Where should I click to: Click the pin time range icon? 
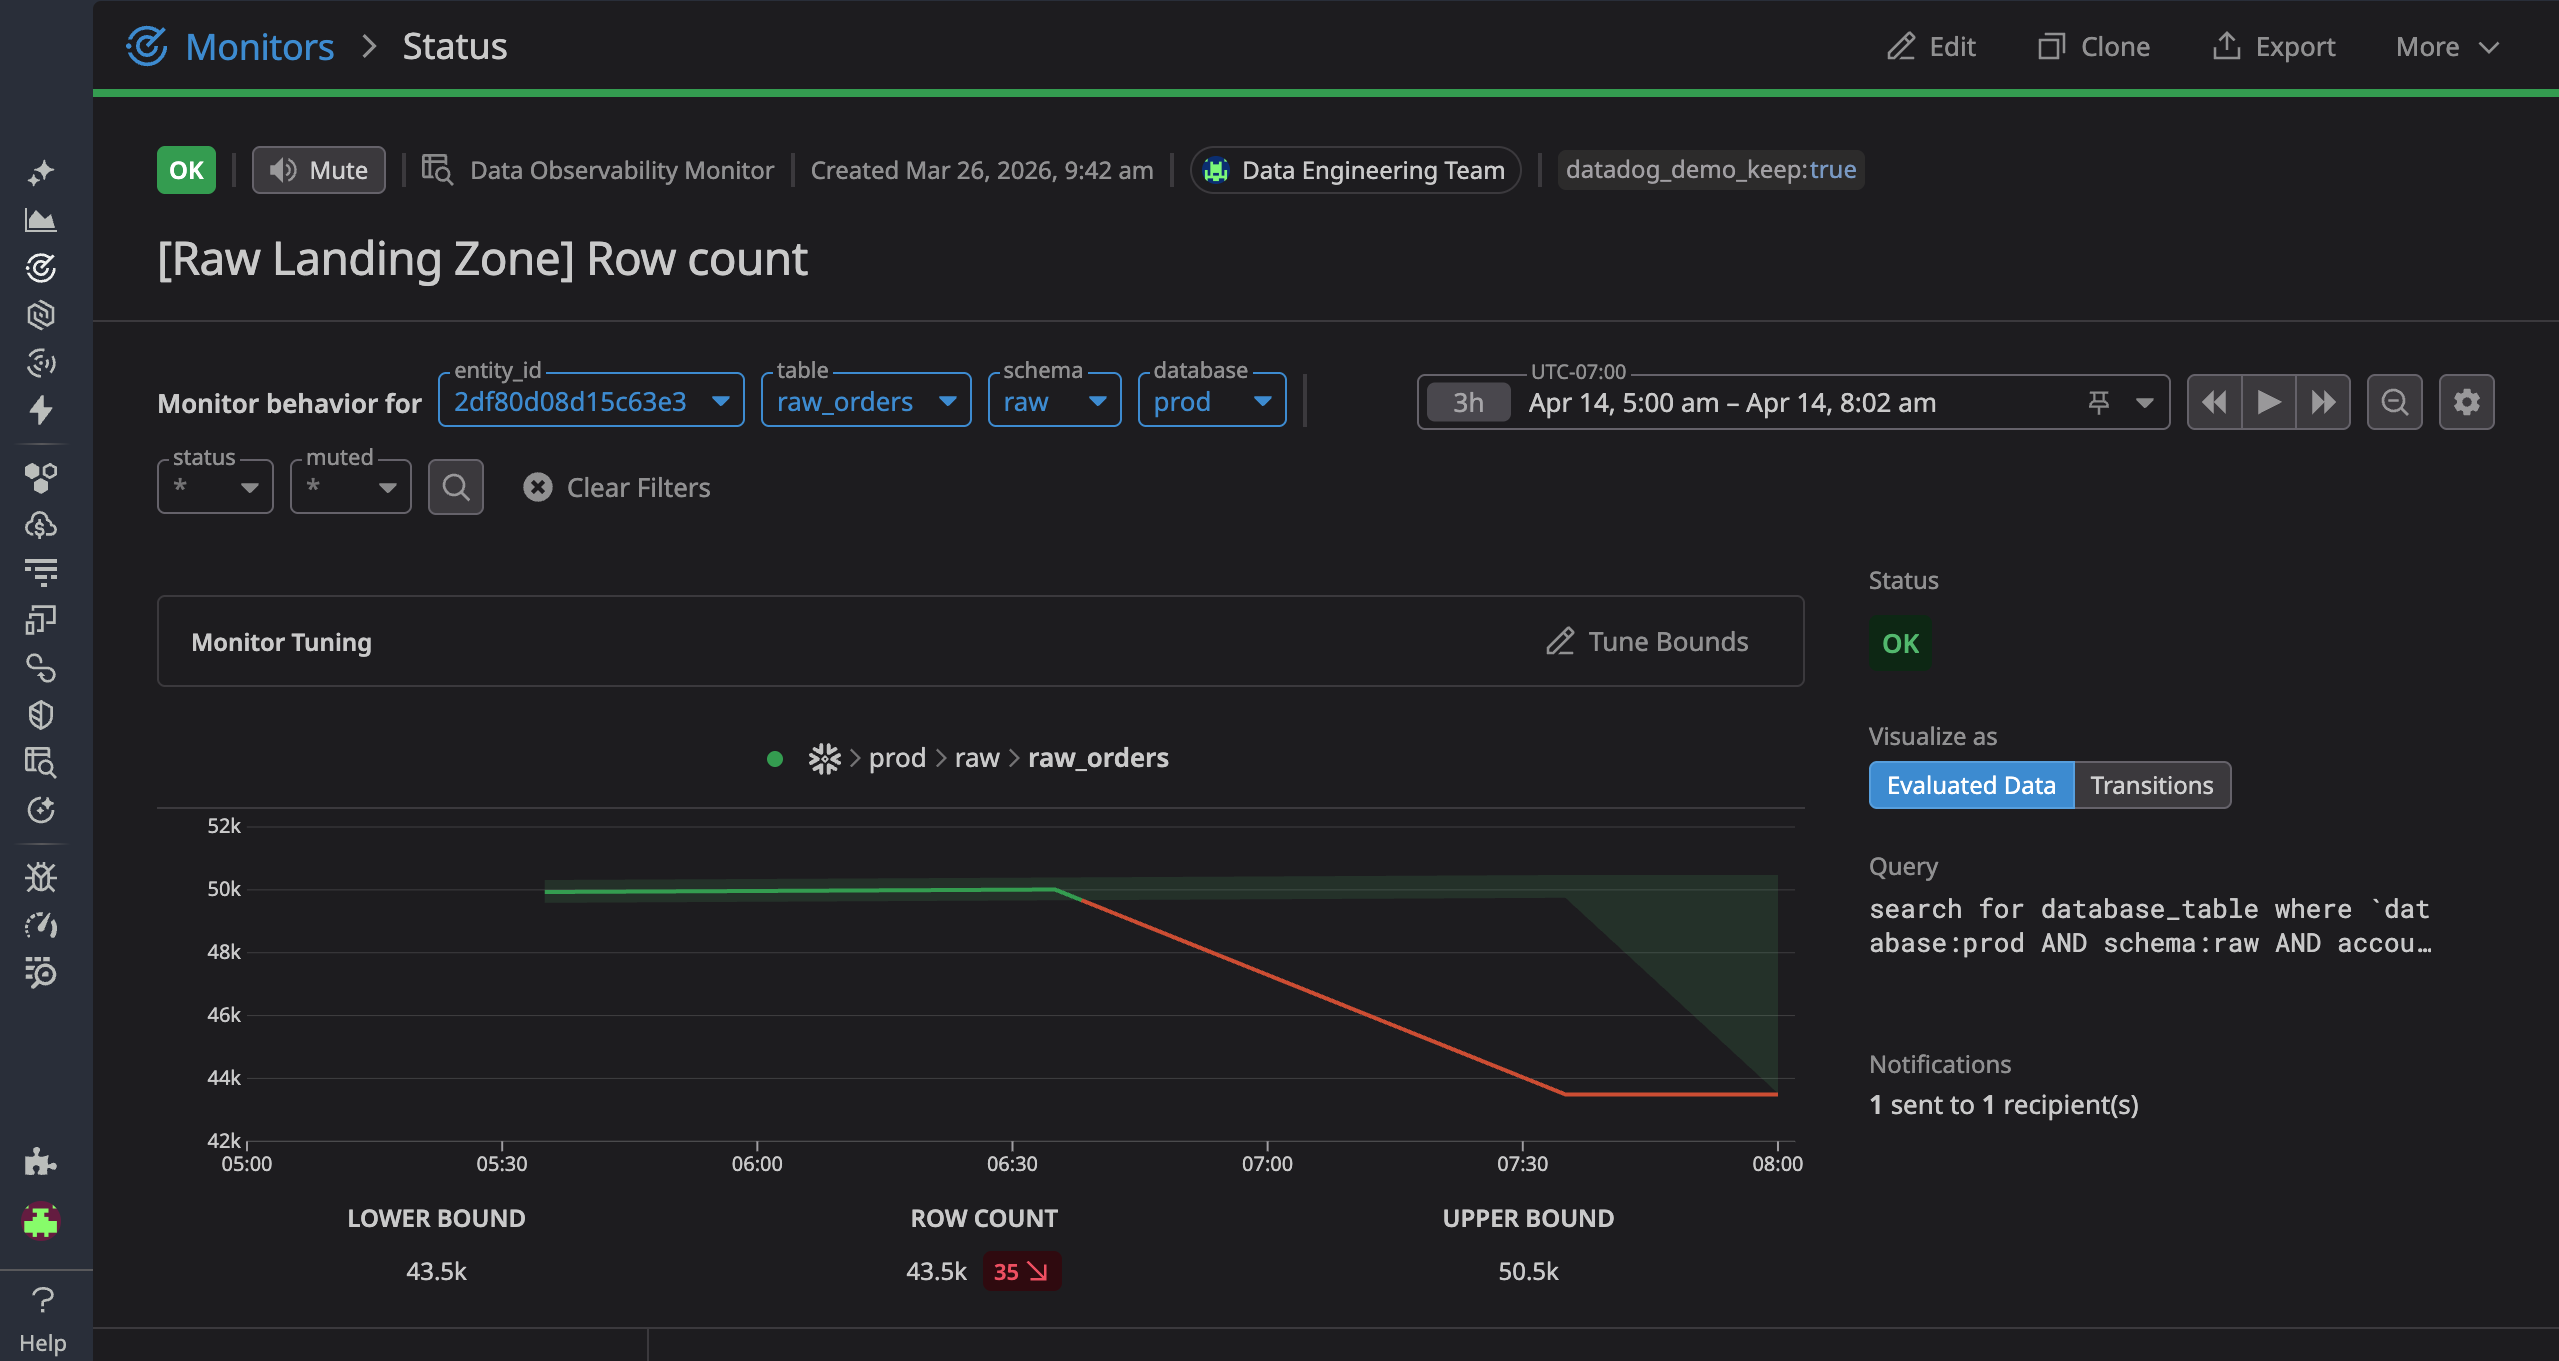(x=2098, y=402)
